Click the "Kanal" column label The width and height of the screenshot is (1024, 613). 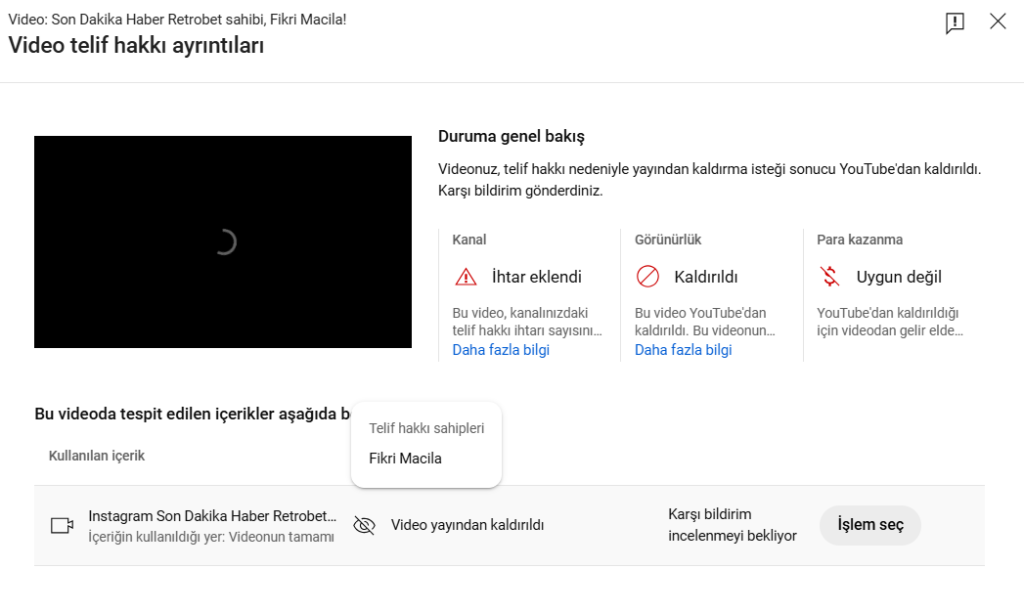pyautogui.click(x=469, y=240)
